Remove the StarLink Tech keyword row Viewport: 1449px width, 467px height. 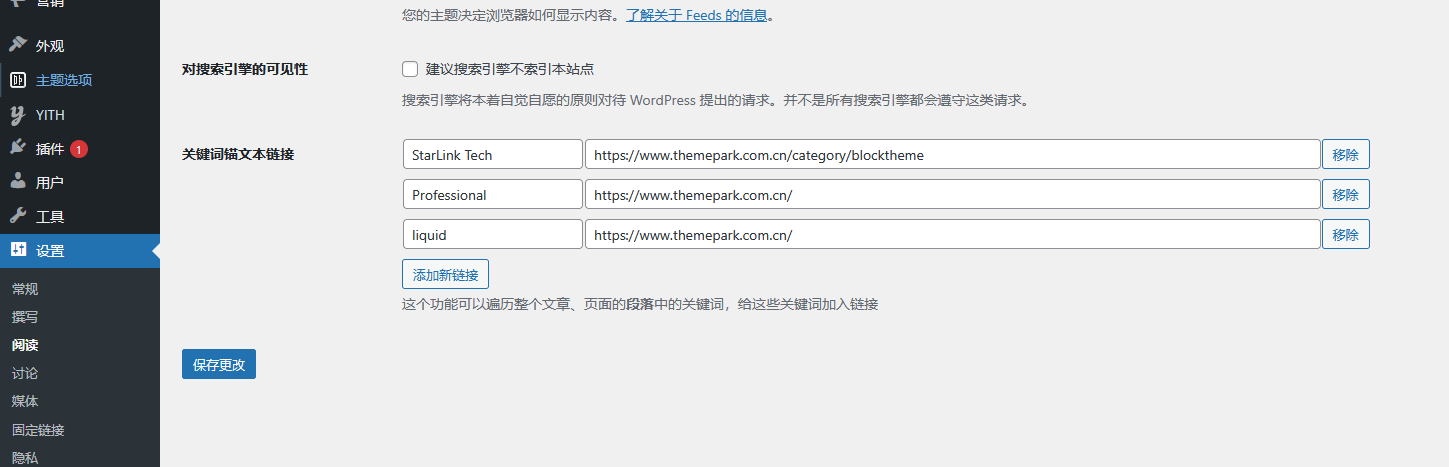click(x=1345, y=155)
